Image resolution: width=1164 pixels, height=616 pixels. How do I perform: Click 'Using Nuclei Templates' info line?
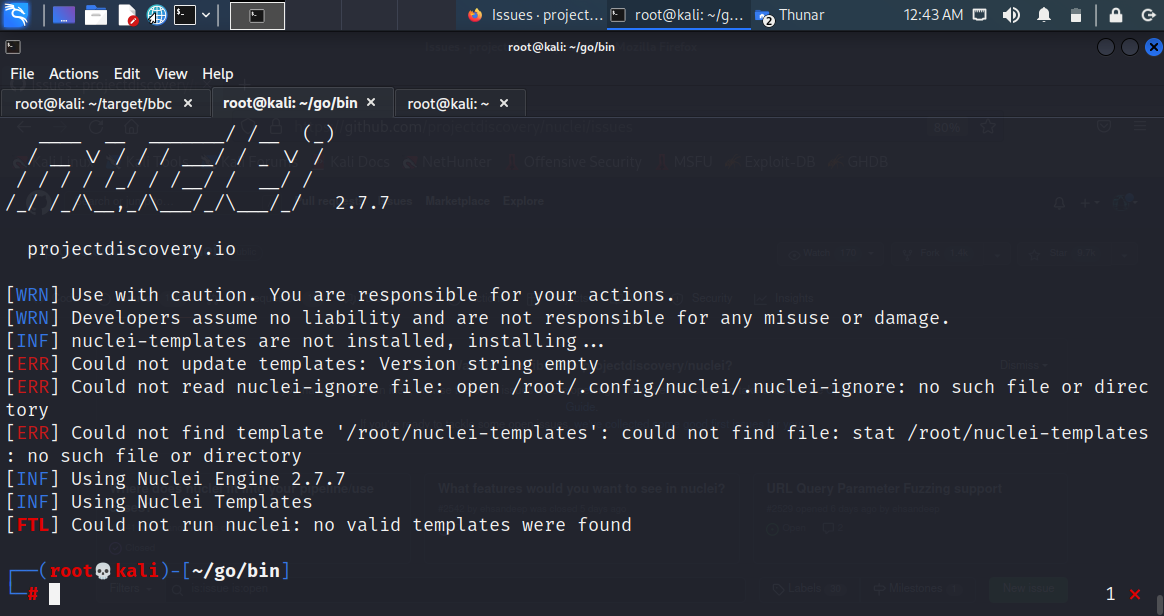(159, 502)
